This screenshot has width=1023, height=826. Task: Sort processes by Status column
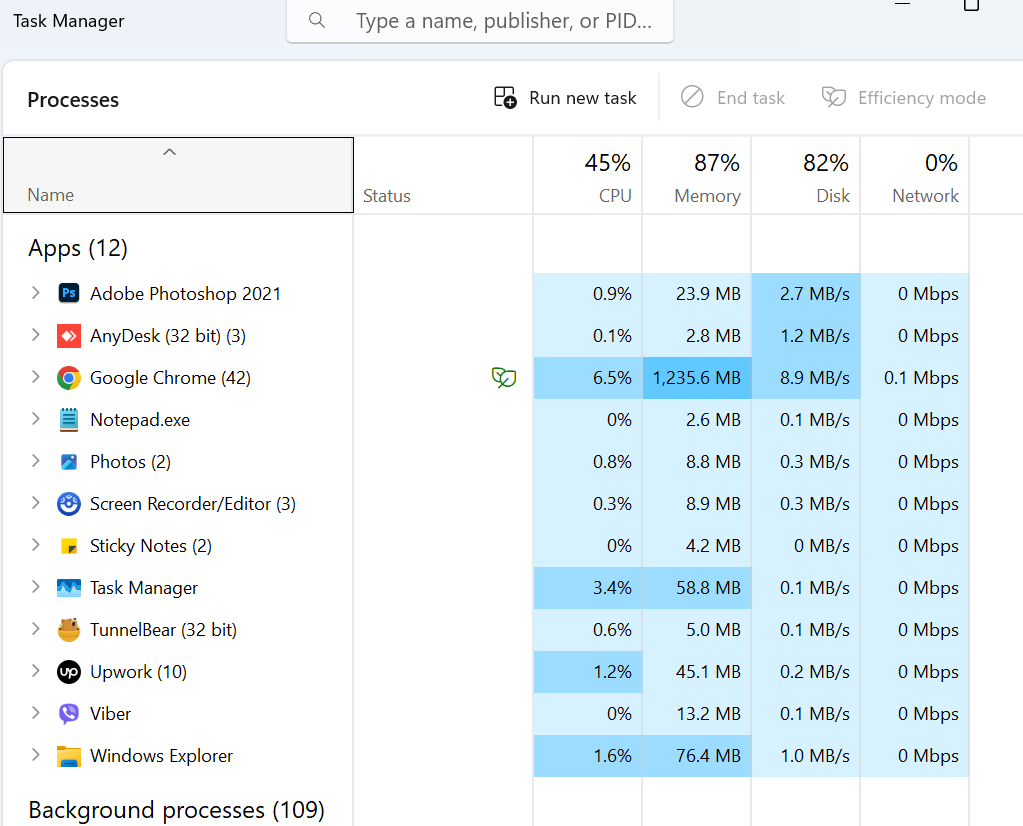pyautogui.click(x=443, y=175)
